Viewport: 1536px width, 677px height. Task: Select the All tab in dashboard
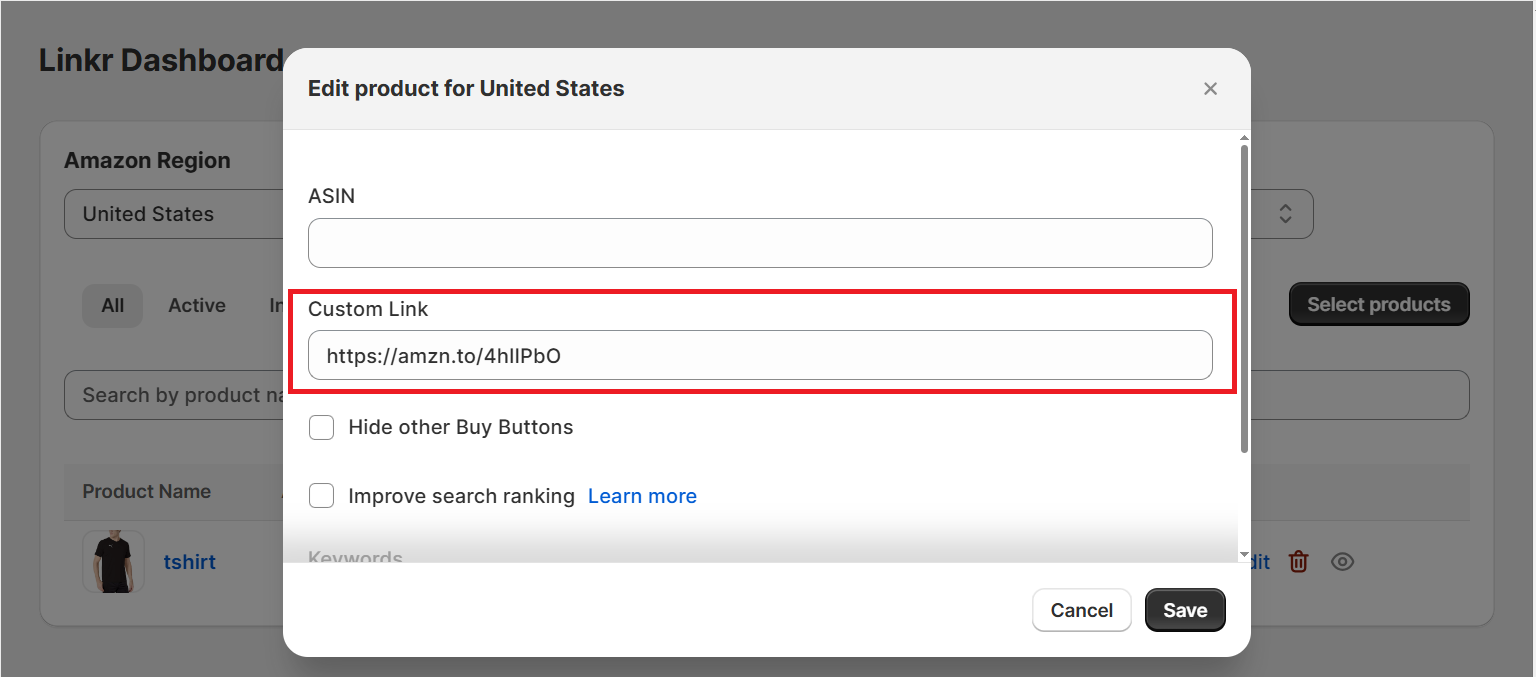(113, 306)
